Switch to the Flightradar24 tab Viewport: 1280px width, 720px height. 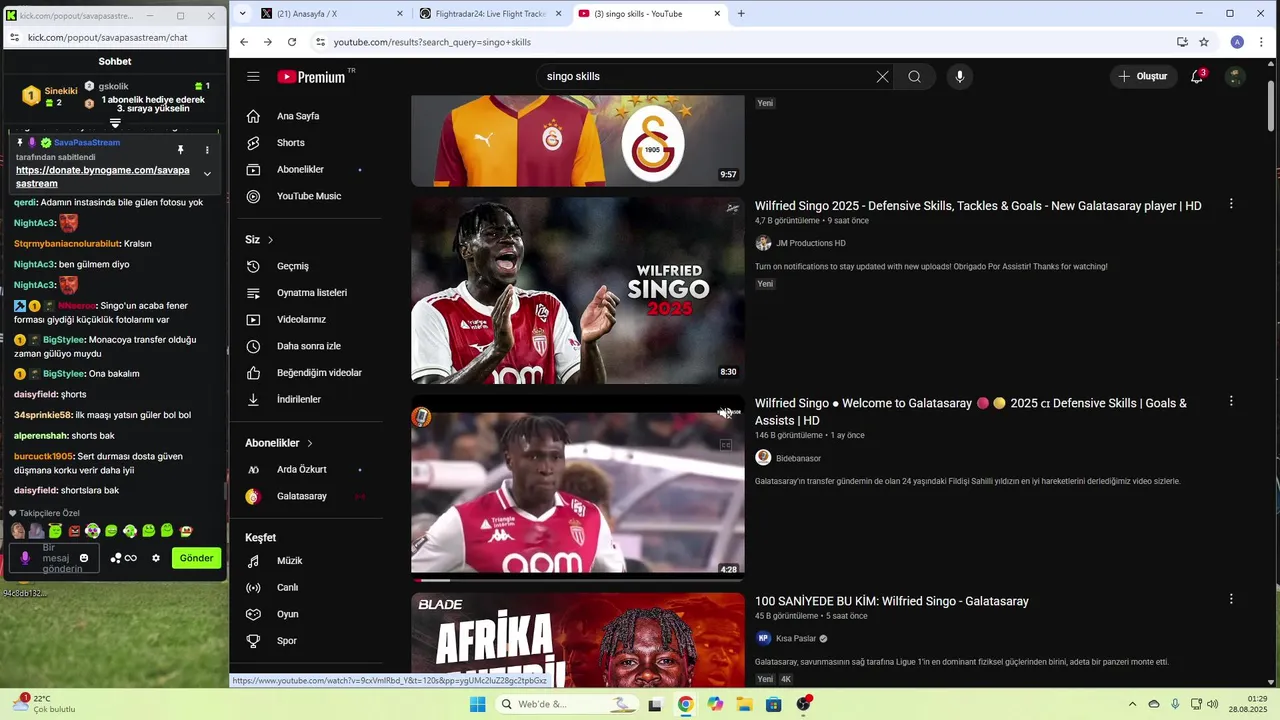(x=489, y=14)
